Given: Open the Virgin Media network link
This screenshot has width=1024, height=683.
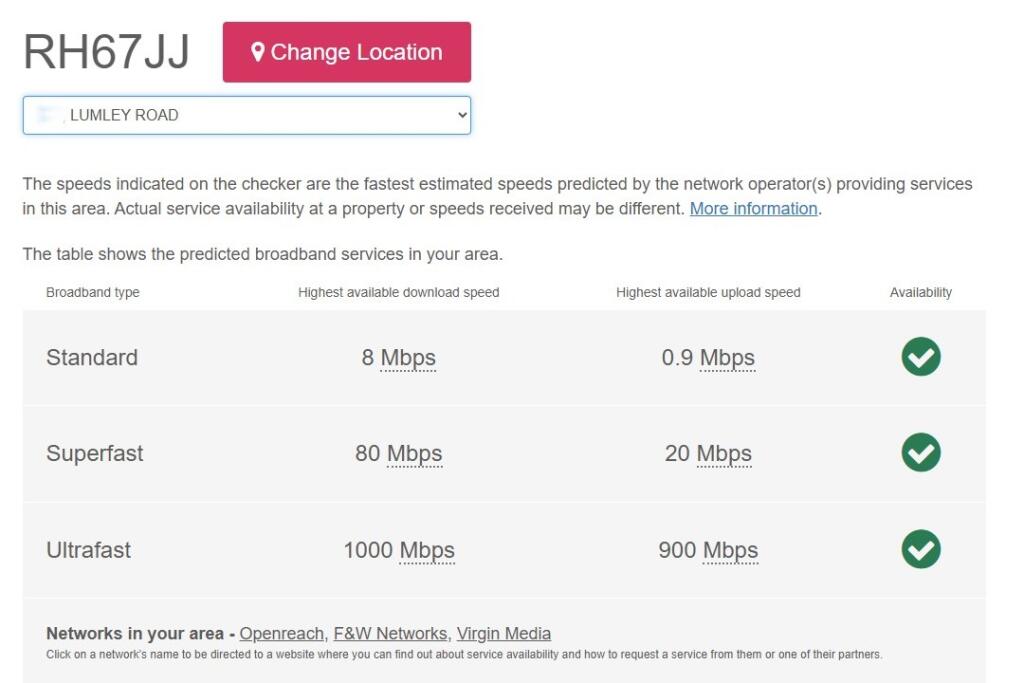Looking at the screenshot, I should click(503, 633).
